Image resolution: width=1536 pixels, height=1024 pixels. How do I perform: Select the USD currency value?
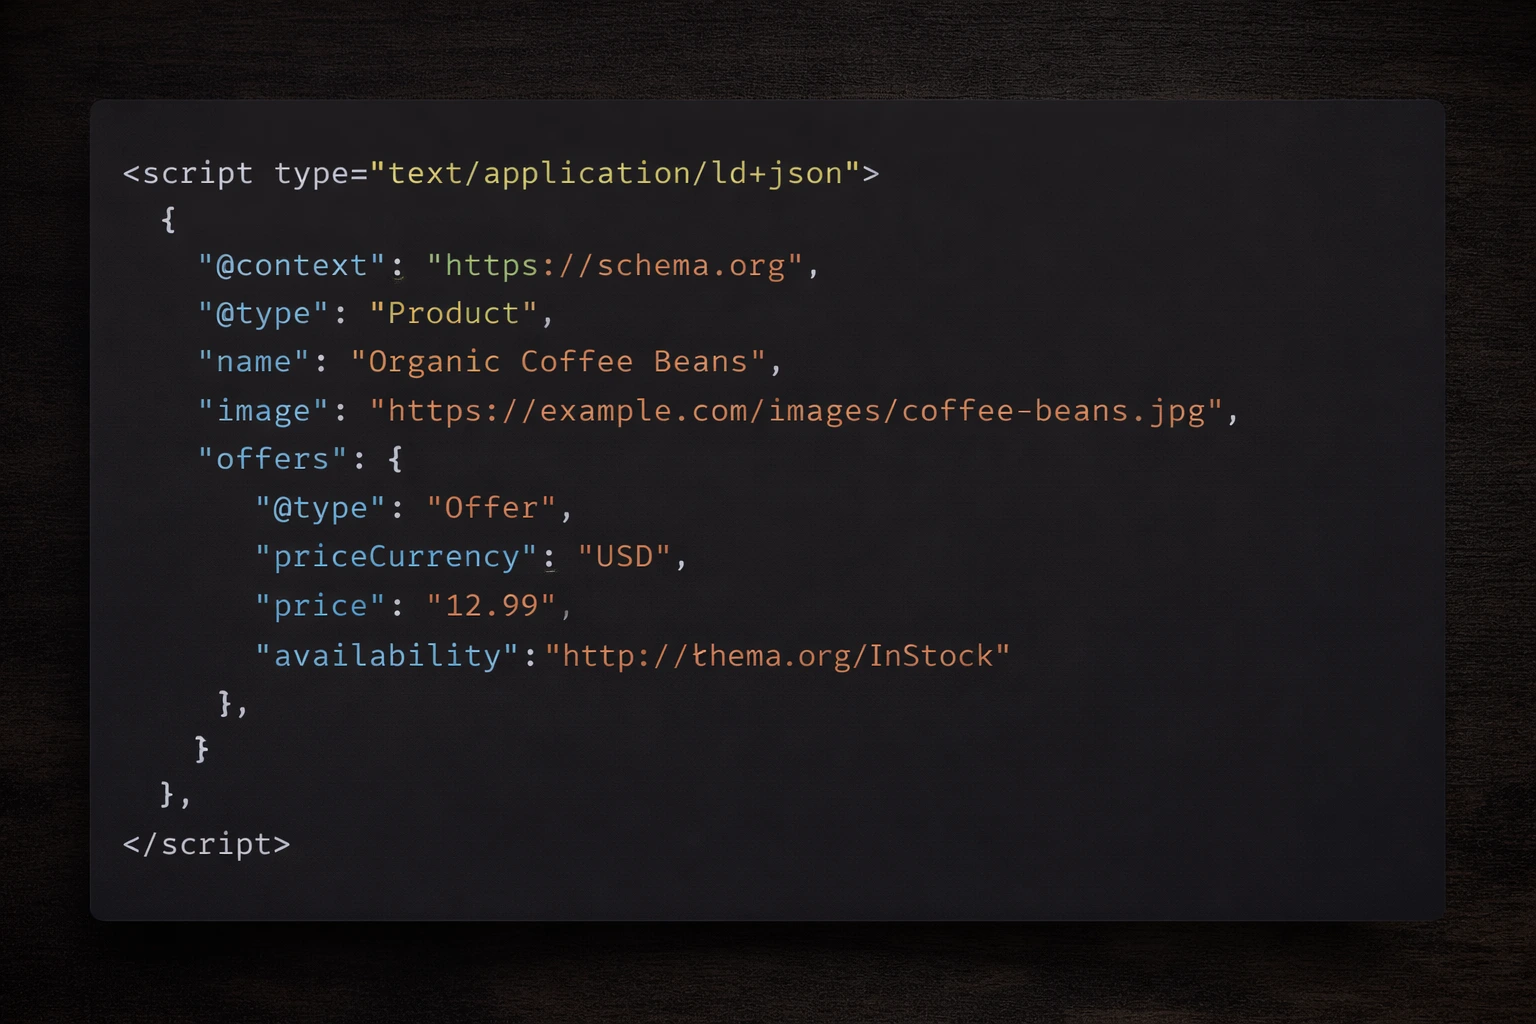click(624, 556)
